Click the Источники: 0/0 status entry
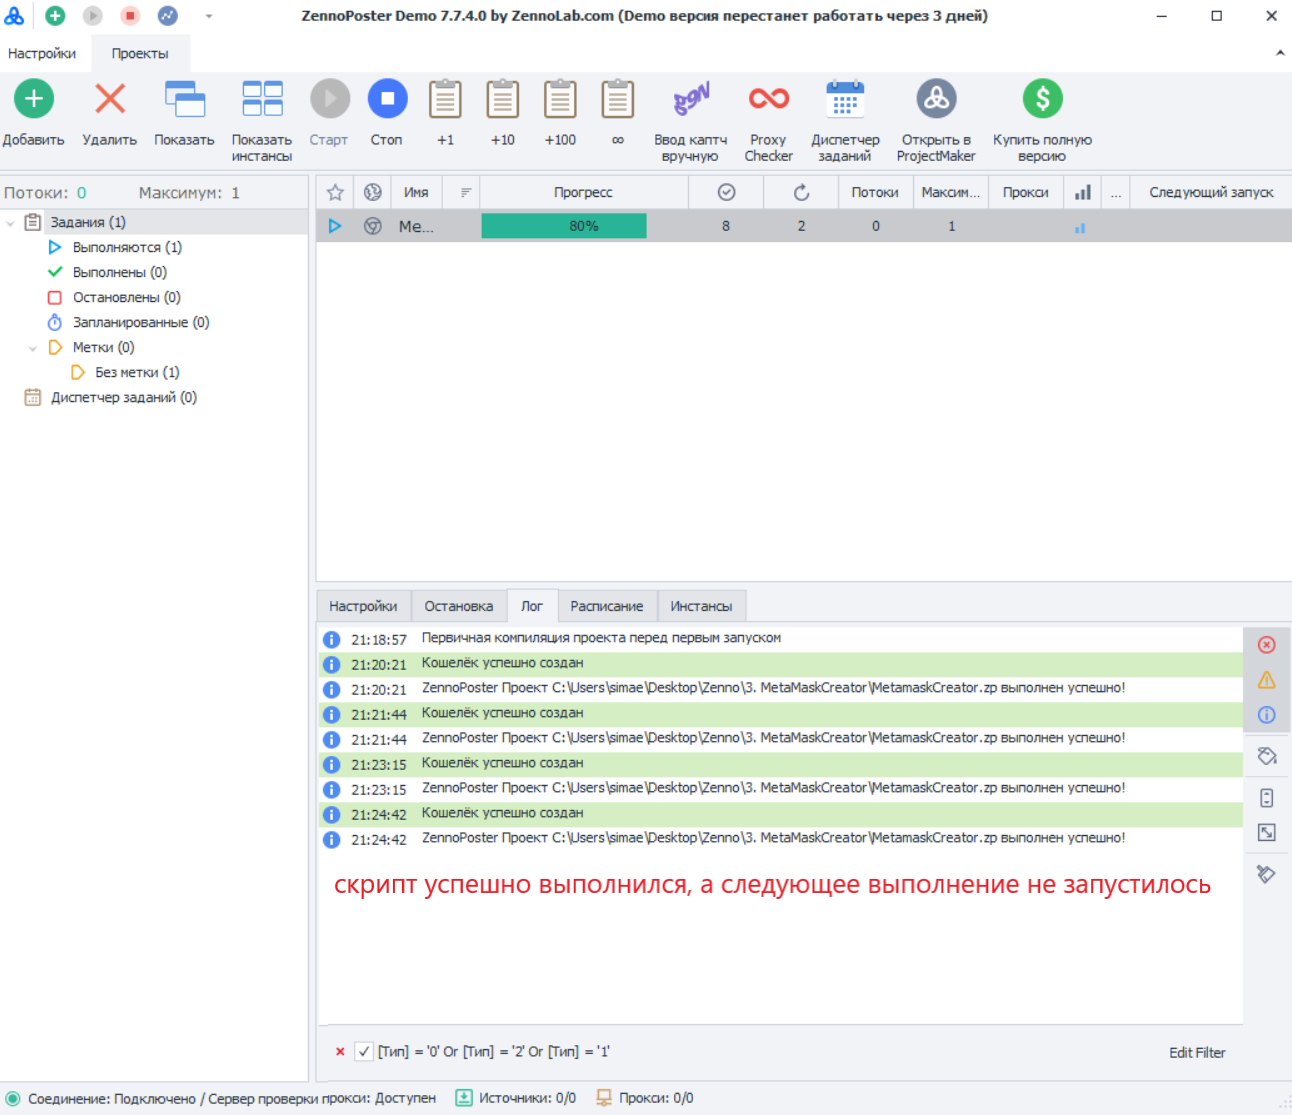This screenshot has width=1292, height=1115. click(x=516, y=1098)
